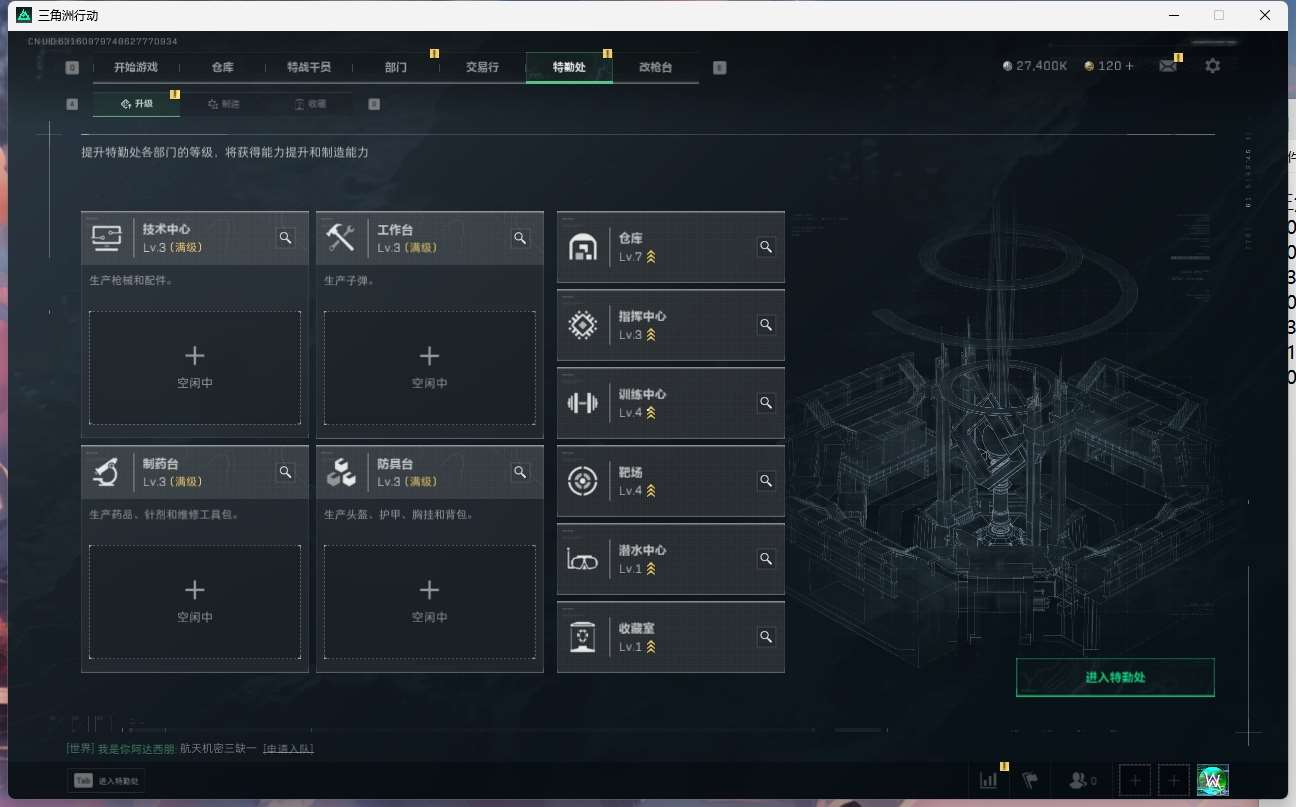Click the magnifier for 靶场

tap(766, 481)
